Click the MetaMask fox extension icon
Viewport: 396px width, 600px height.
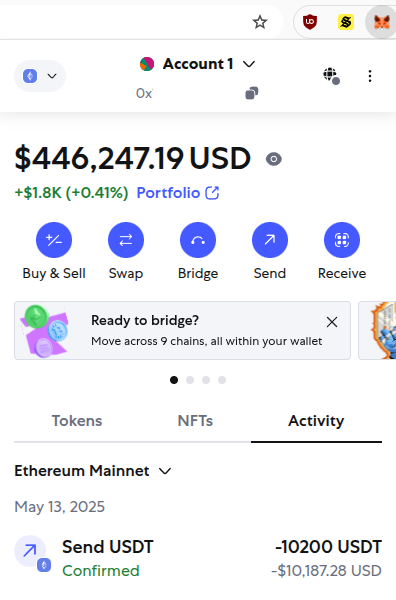point(381,22)
